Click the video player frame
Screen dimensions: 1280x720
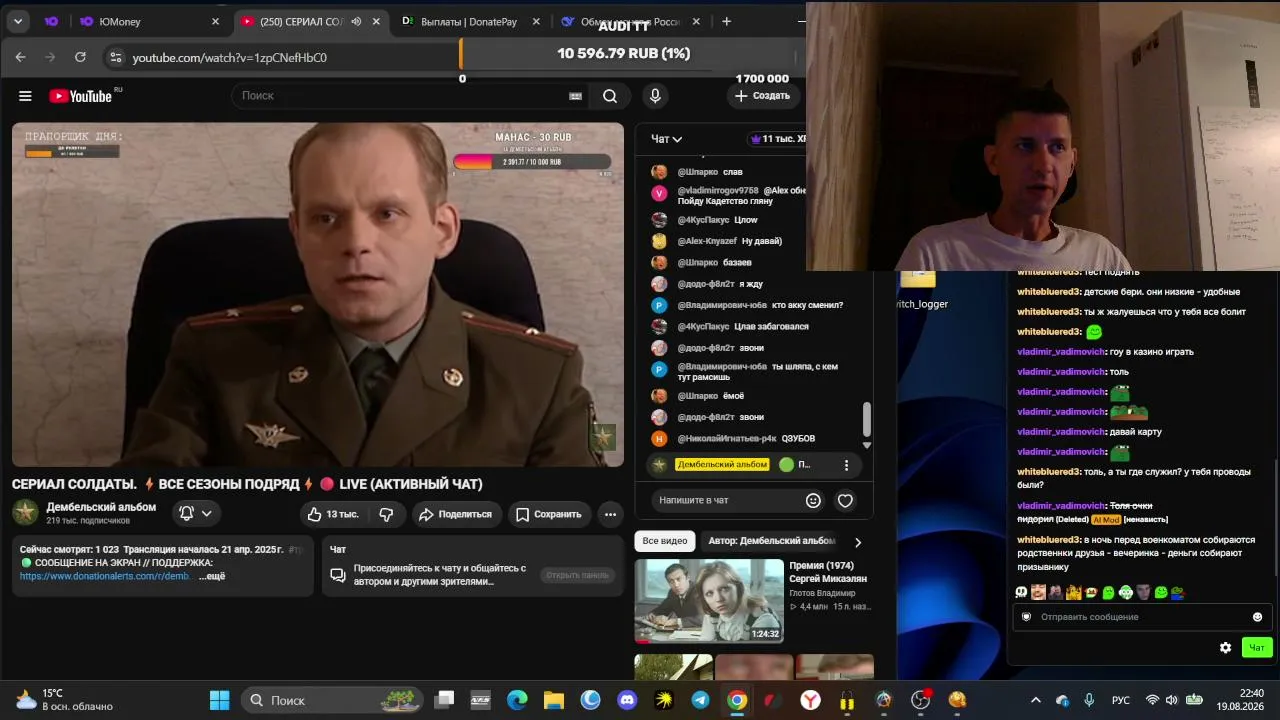pyautogui.click(x=318, y=295)
